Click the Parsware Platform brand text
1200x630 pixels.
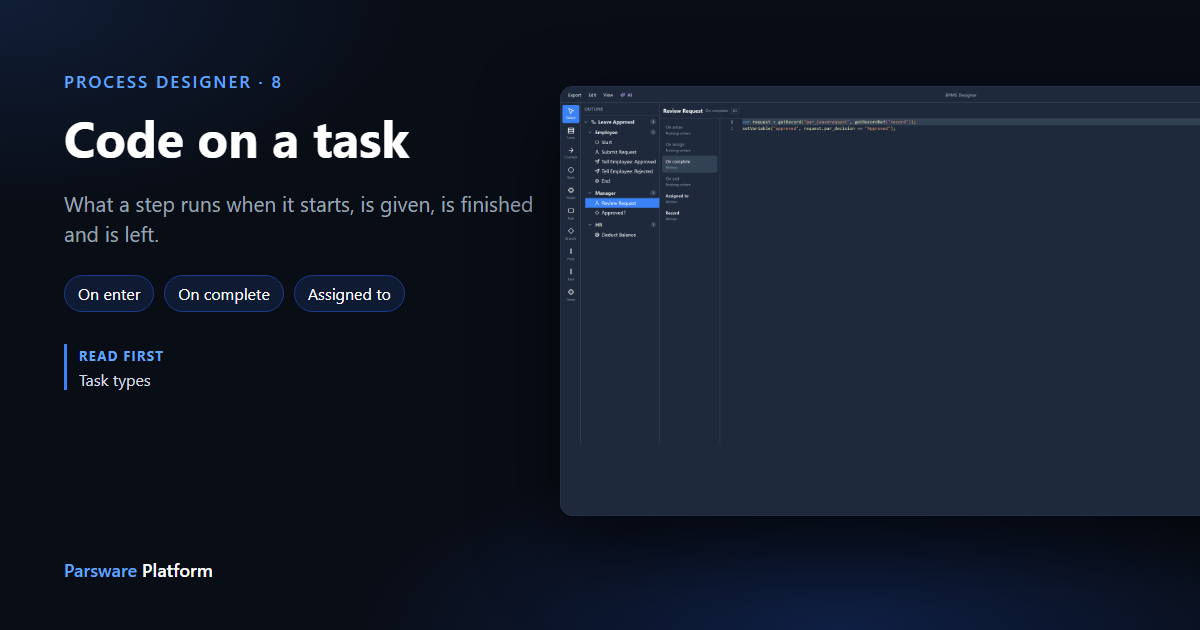tap(138, 571)
